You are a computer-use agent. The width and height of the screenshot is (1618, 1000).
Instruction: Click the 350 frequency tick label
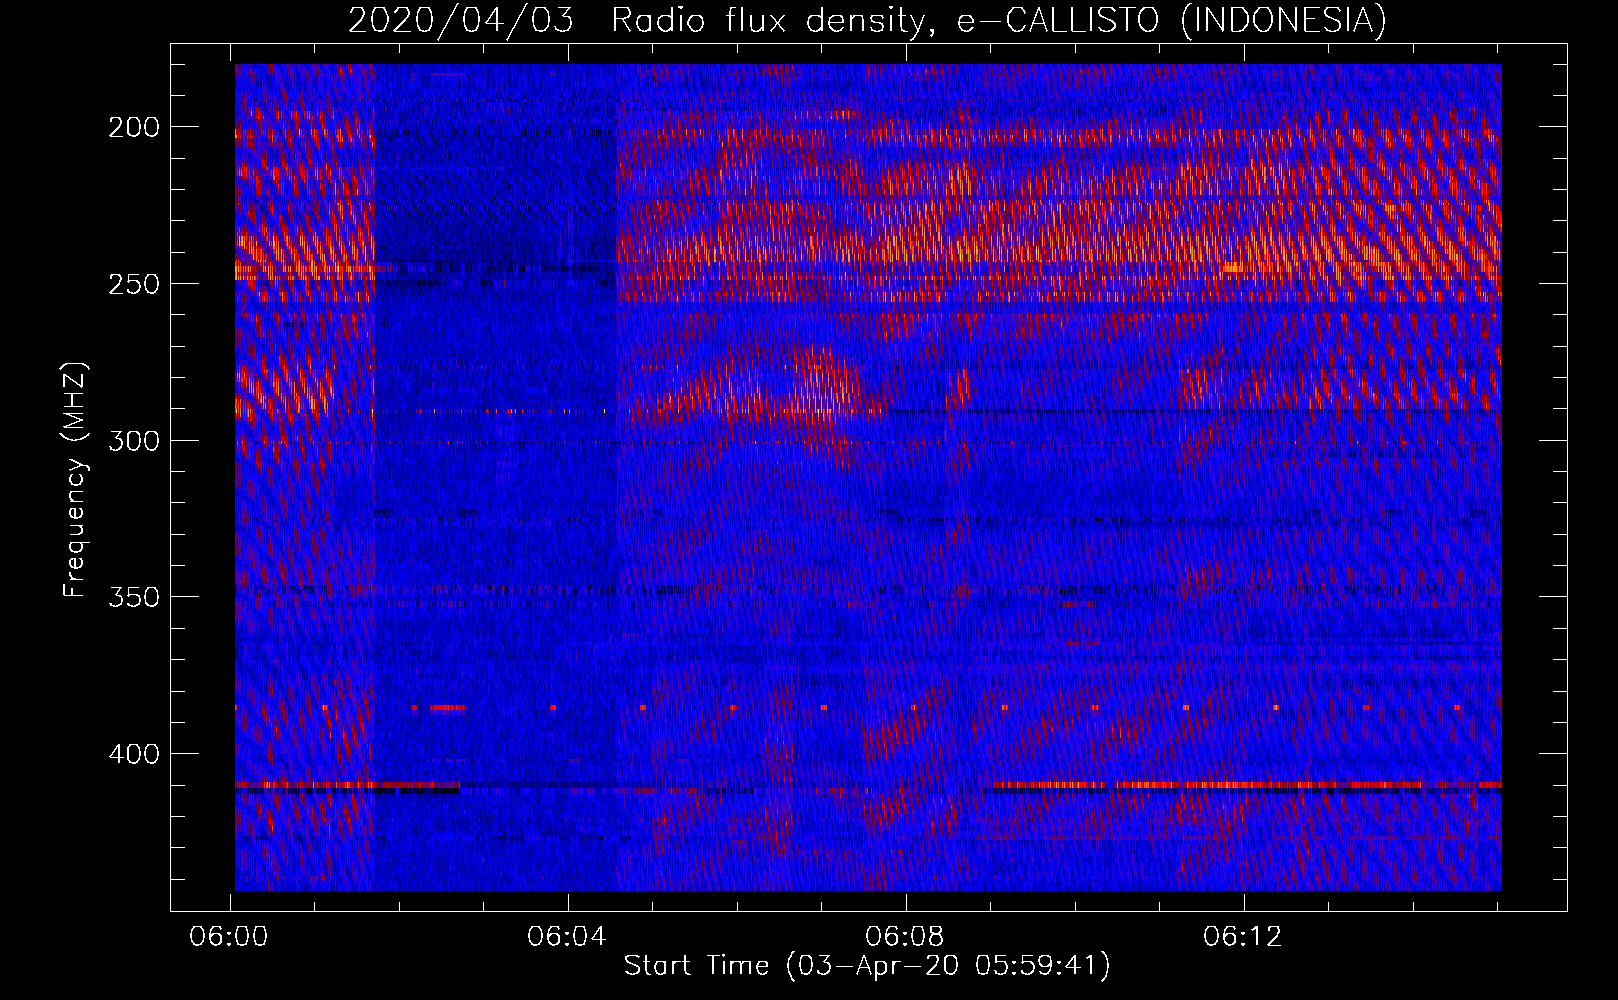click(x=133, y=597)
